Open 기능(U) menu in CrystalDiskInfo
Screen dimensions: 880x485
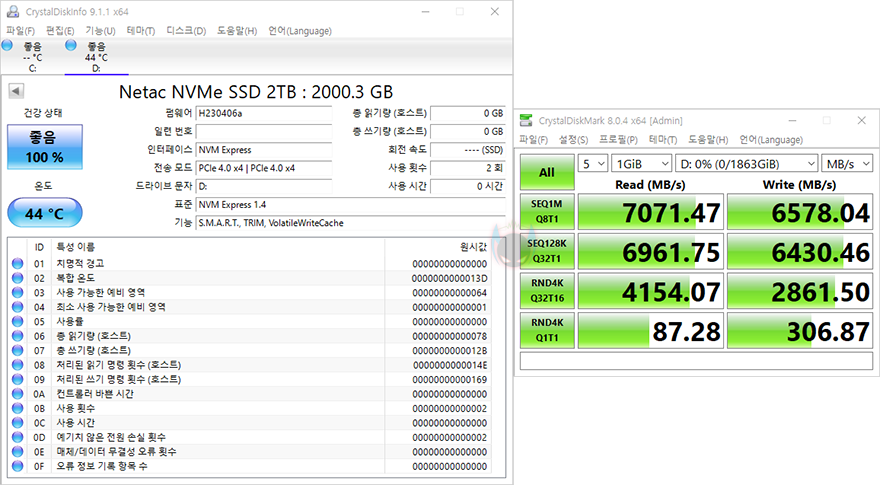pyautogui.click(x=100, y=31)
